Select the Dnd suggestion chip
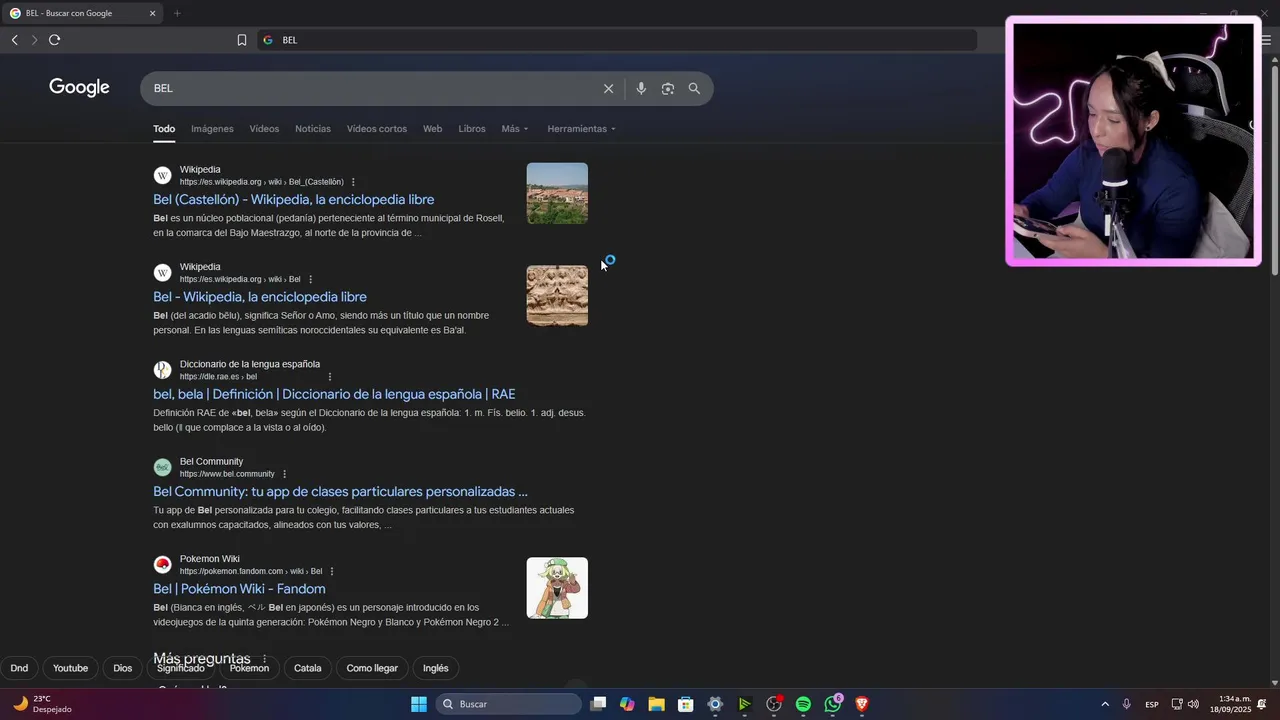This screenshot has height=720, width=1280. [x=19, y=668]
